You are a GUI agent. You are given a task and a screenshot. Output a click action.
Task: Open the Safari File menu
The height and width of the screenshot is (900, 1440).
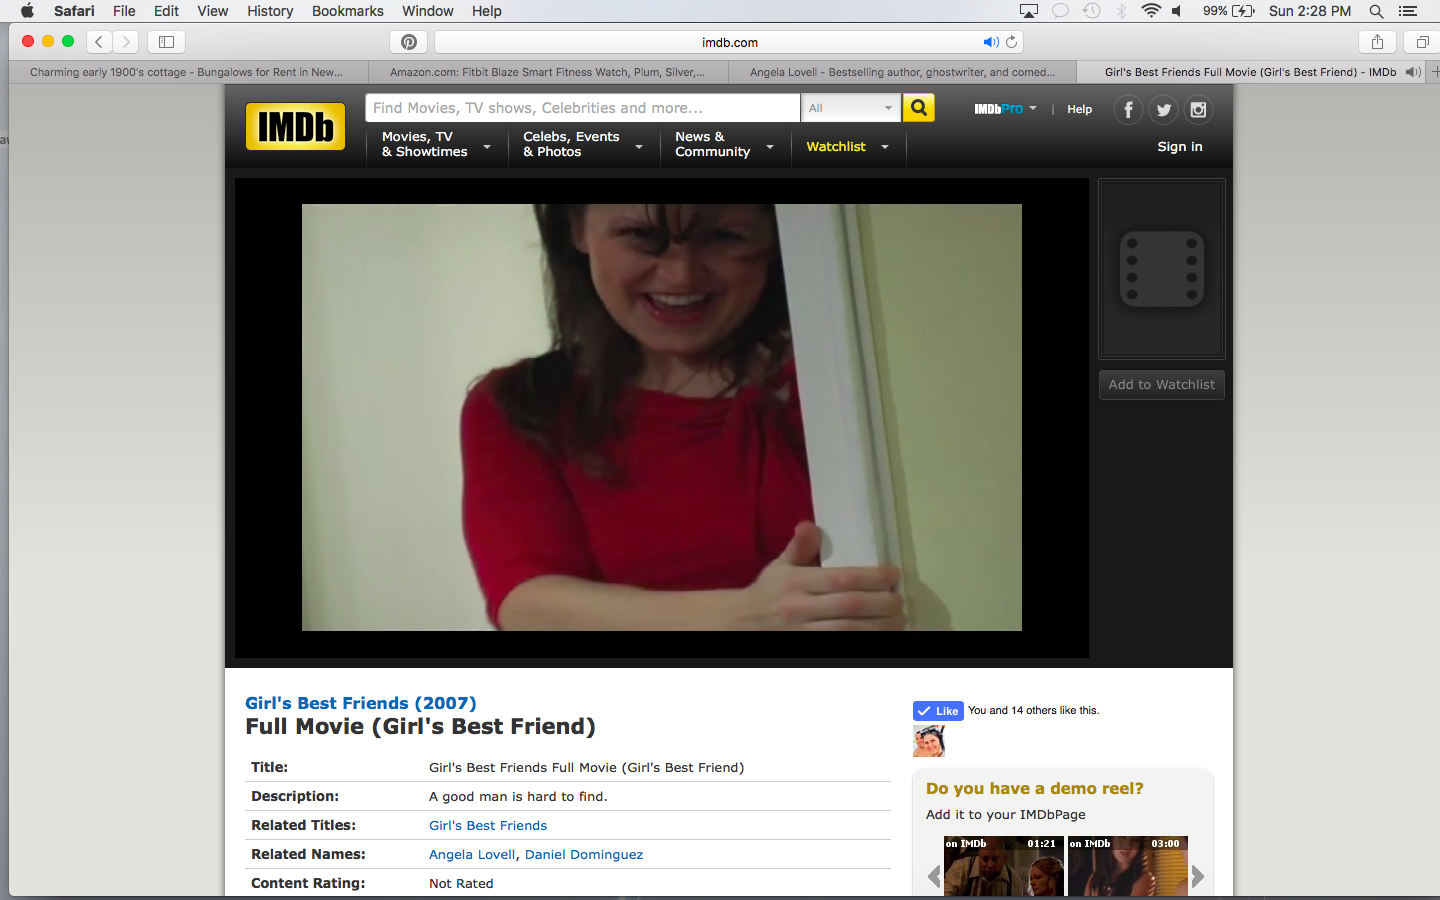[x=124, y=11]
